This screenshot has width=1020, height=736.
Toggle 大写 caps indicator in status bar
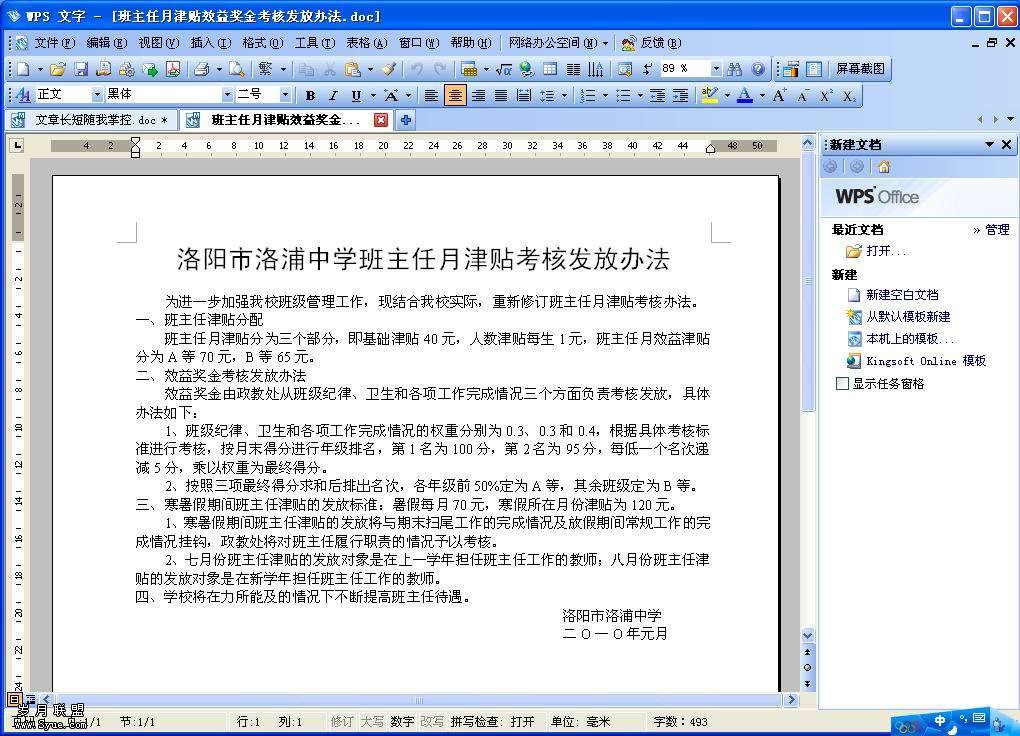pyautogui.click(x=371, y=722)
